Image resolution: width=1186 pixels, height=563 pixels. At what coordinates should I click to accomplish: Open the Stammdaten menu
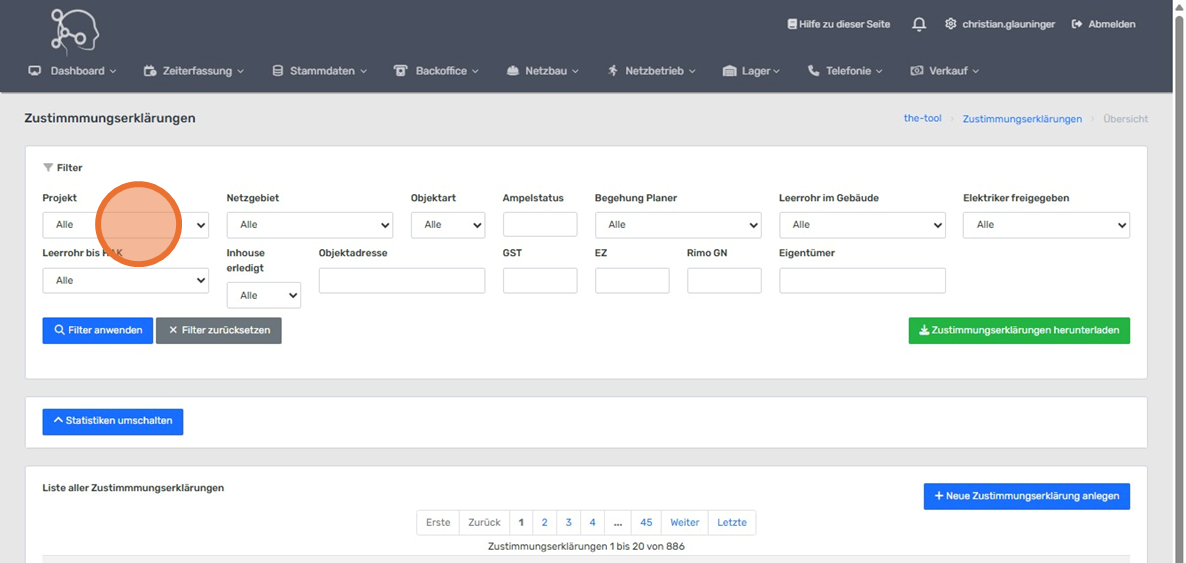pyautogui.click(x=320, y=71)
